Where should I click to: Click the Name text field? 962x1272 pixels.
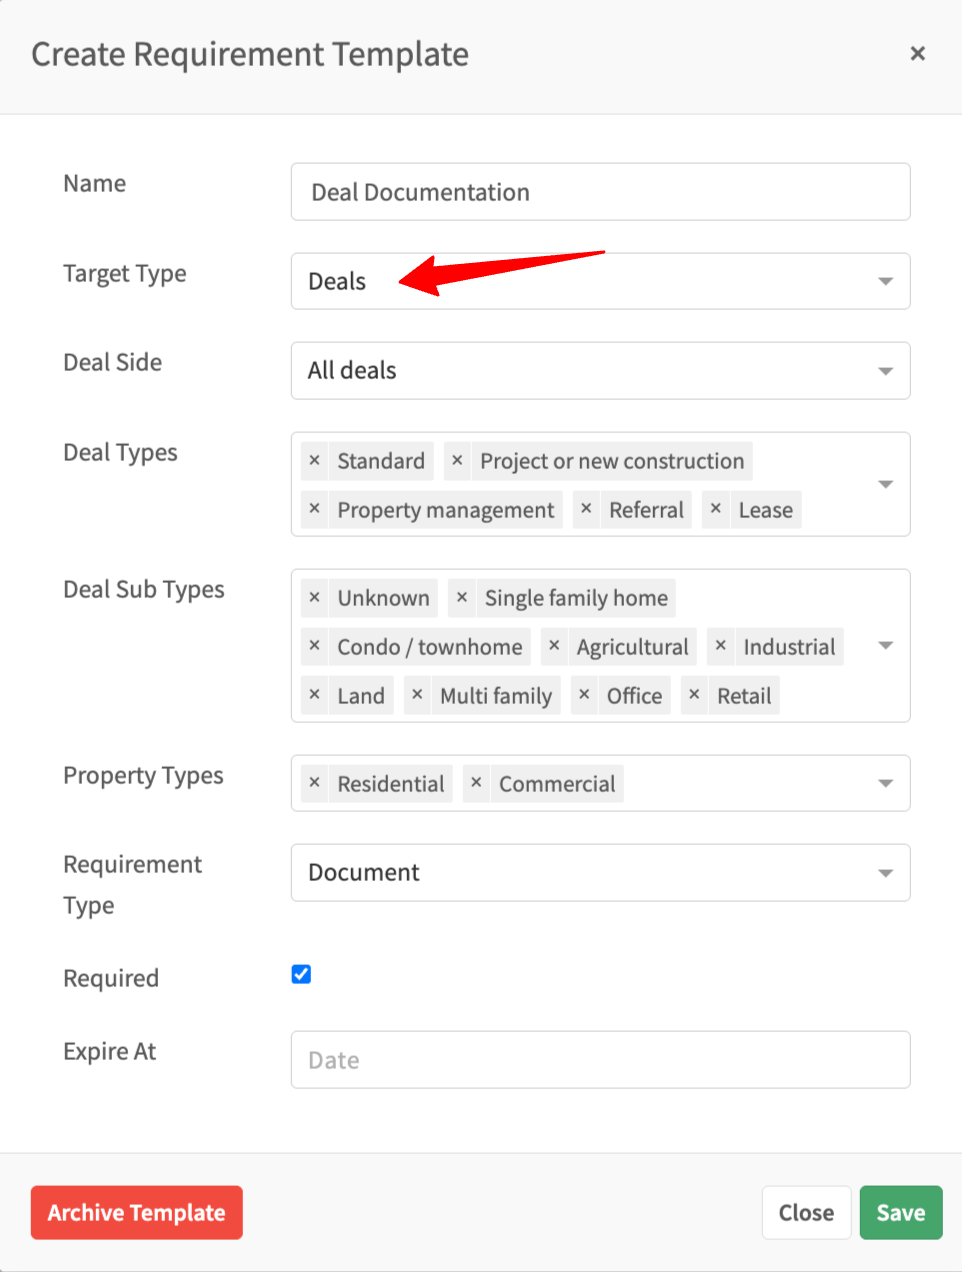click(600, 192)
